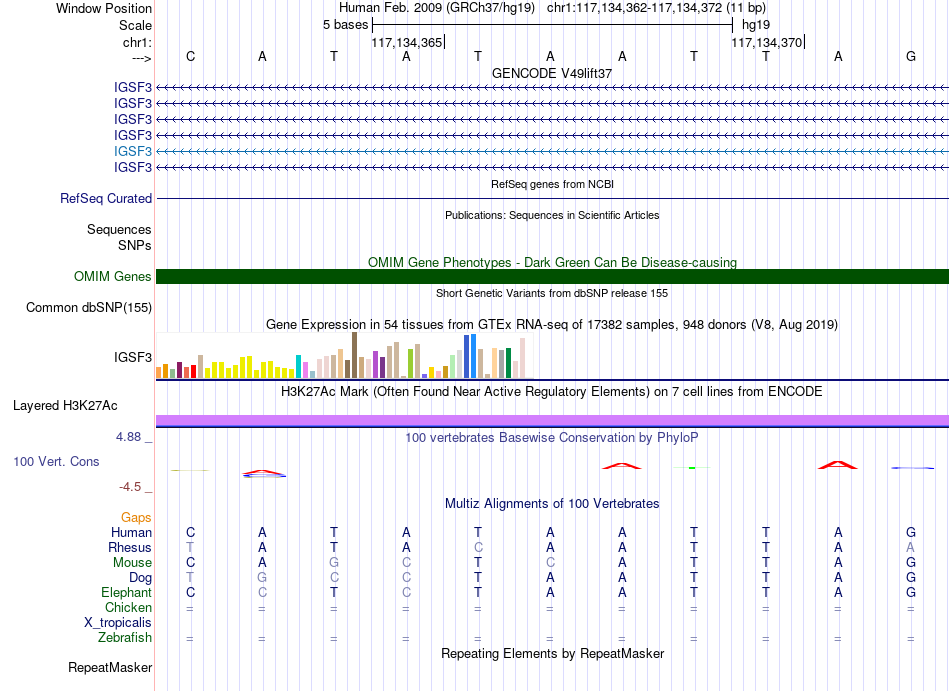950x691 pixels.
Task: Click the Scale ruler bar labeled 5 bases
Action: point(553,25)
